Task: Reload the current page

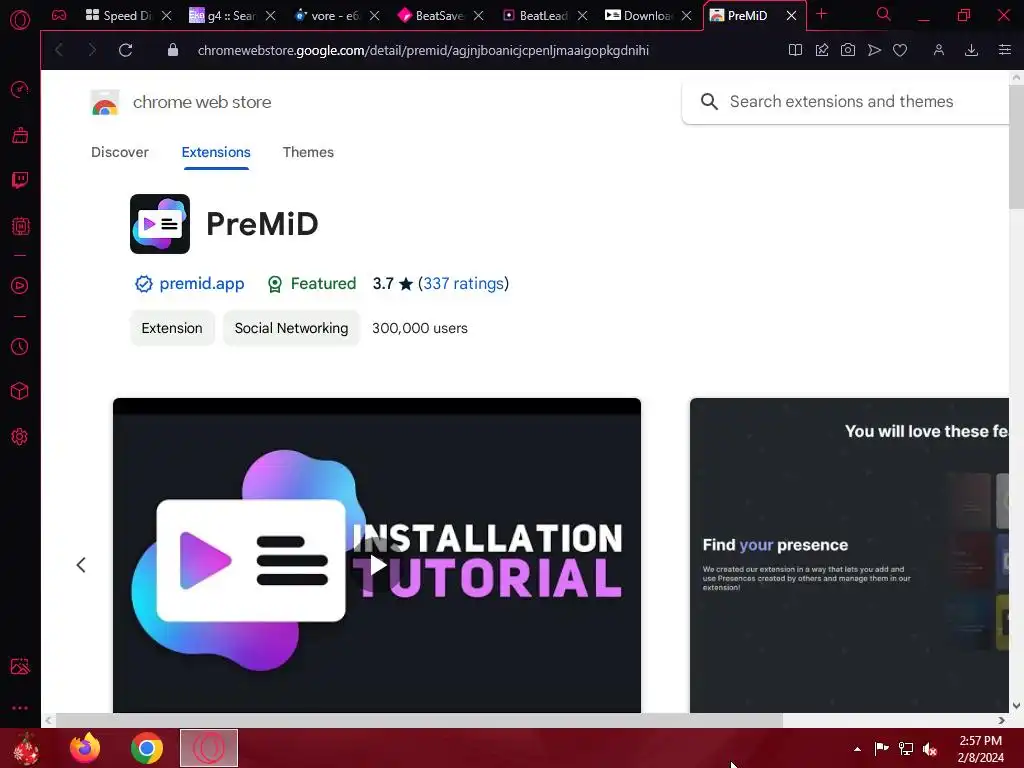Action: (x=125, y=50)
